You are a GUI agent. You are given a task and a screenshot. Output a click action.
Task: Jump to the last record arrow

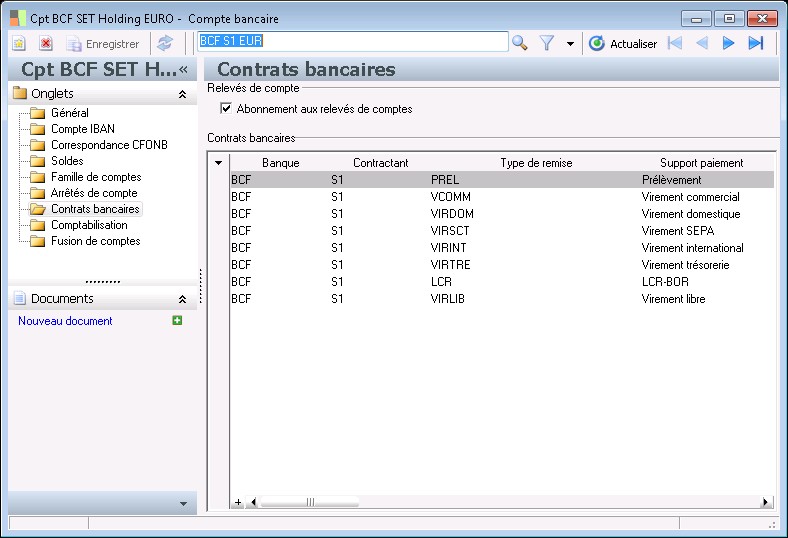click(x=756, y=43)
